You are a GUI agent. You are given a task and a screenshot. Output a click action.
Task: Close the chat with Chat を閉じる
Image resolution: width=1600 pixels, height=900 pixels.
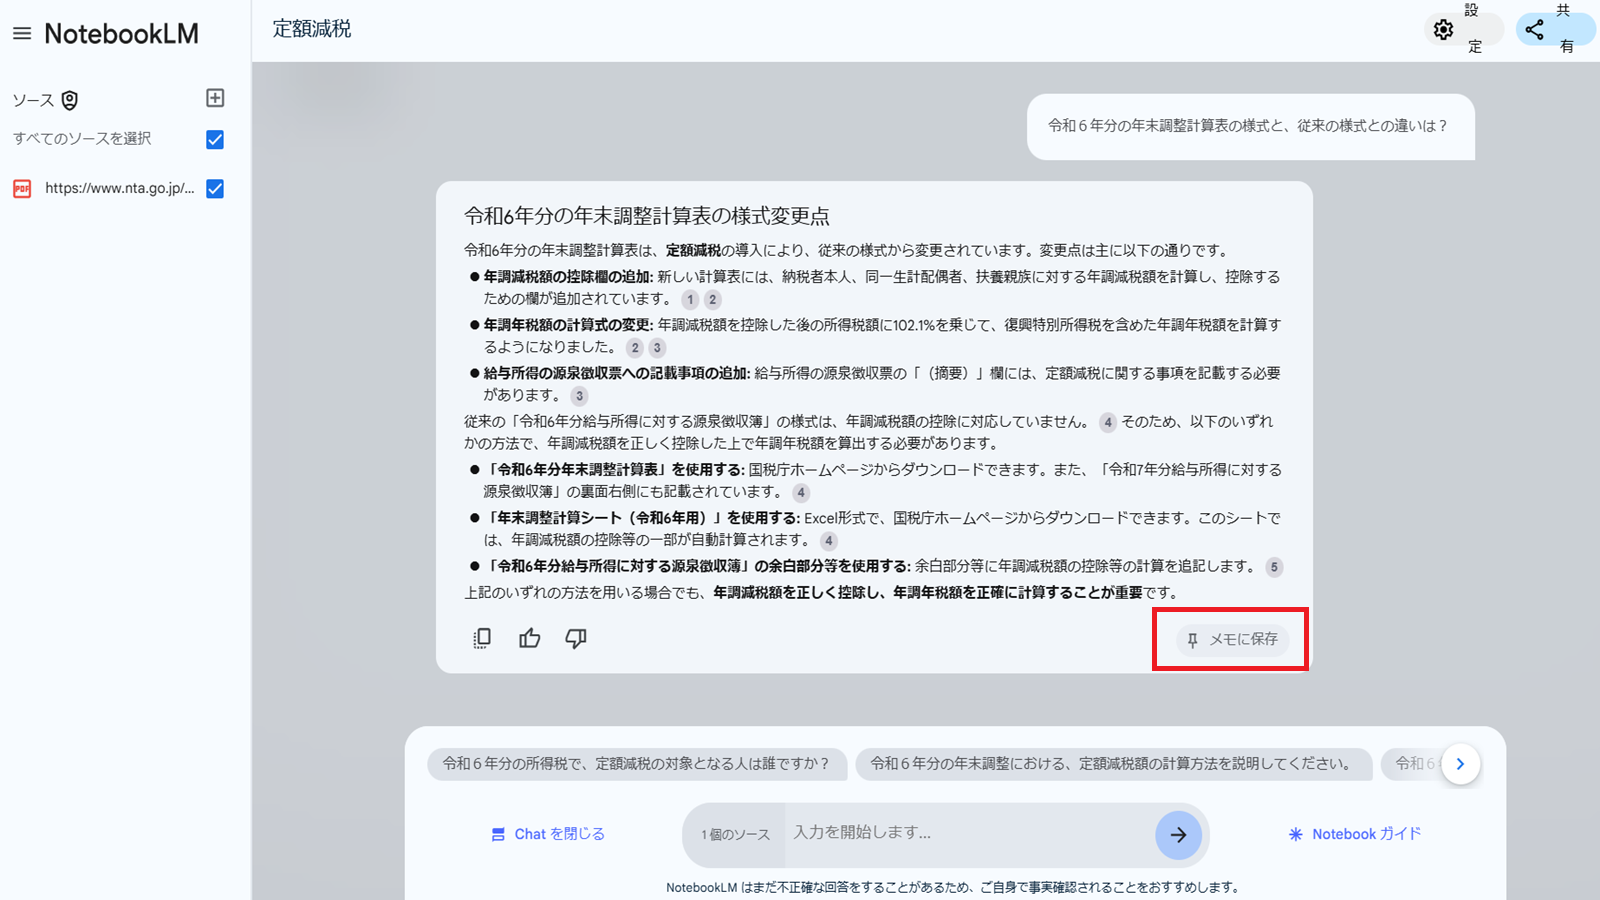point(547,834)
